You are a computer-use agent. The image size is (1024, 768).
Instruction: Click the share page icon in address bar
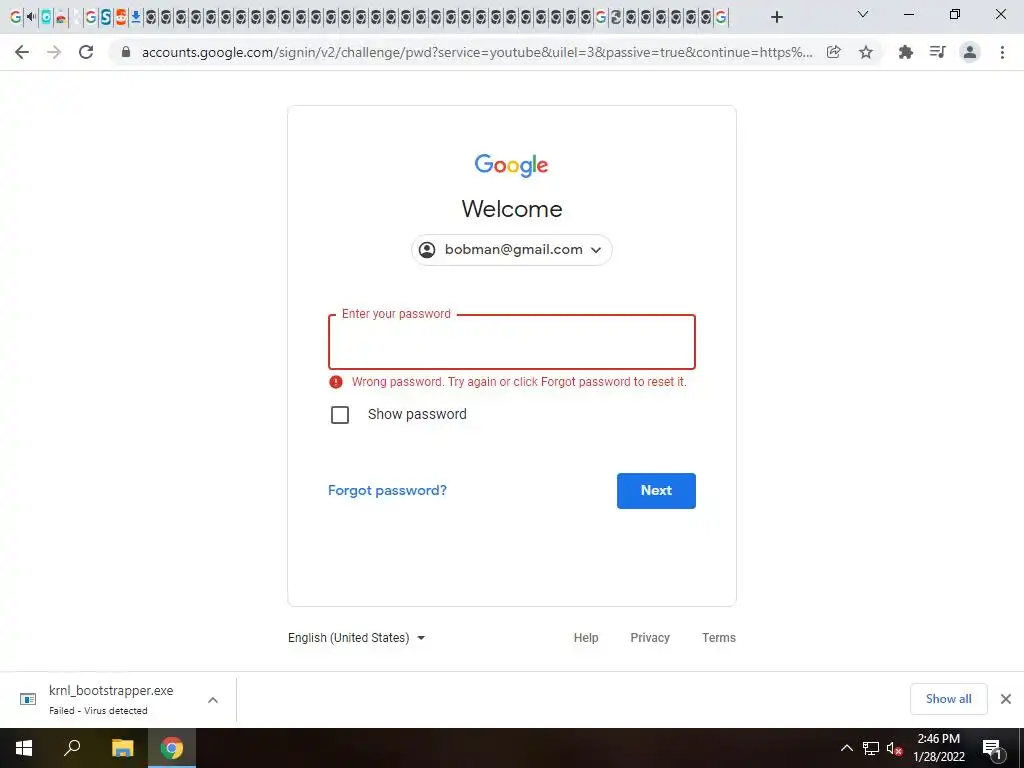pos(833,52)
